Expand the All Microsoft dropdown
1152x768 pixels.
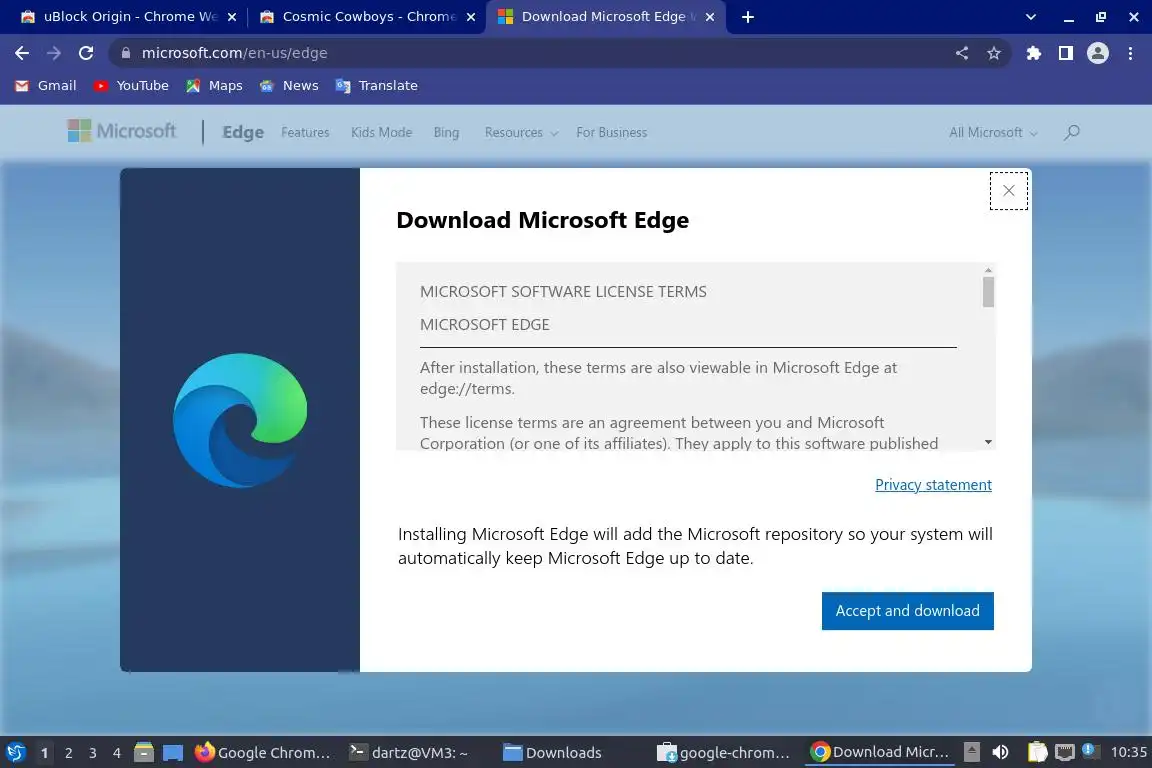point(993,132)
